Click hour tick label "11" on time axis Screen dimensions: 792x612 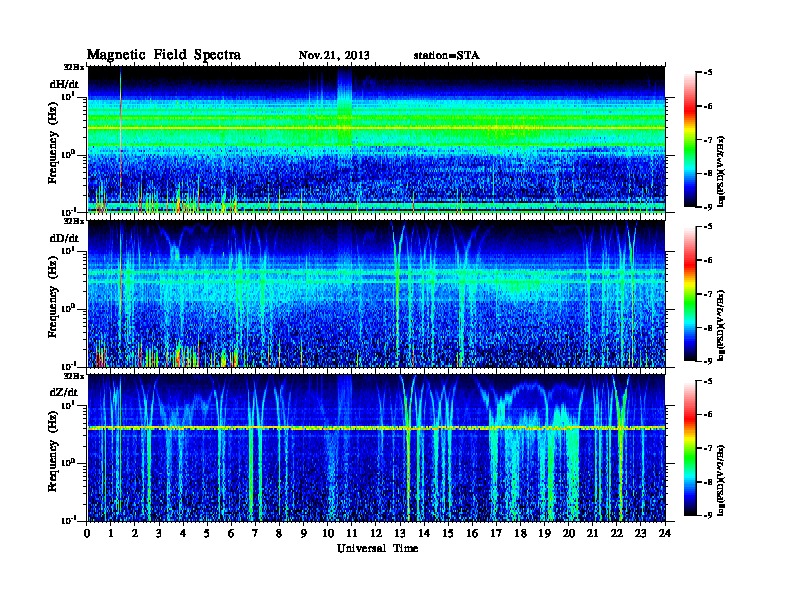[x=352, y=534]
